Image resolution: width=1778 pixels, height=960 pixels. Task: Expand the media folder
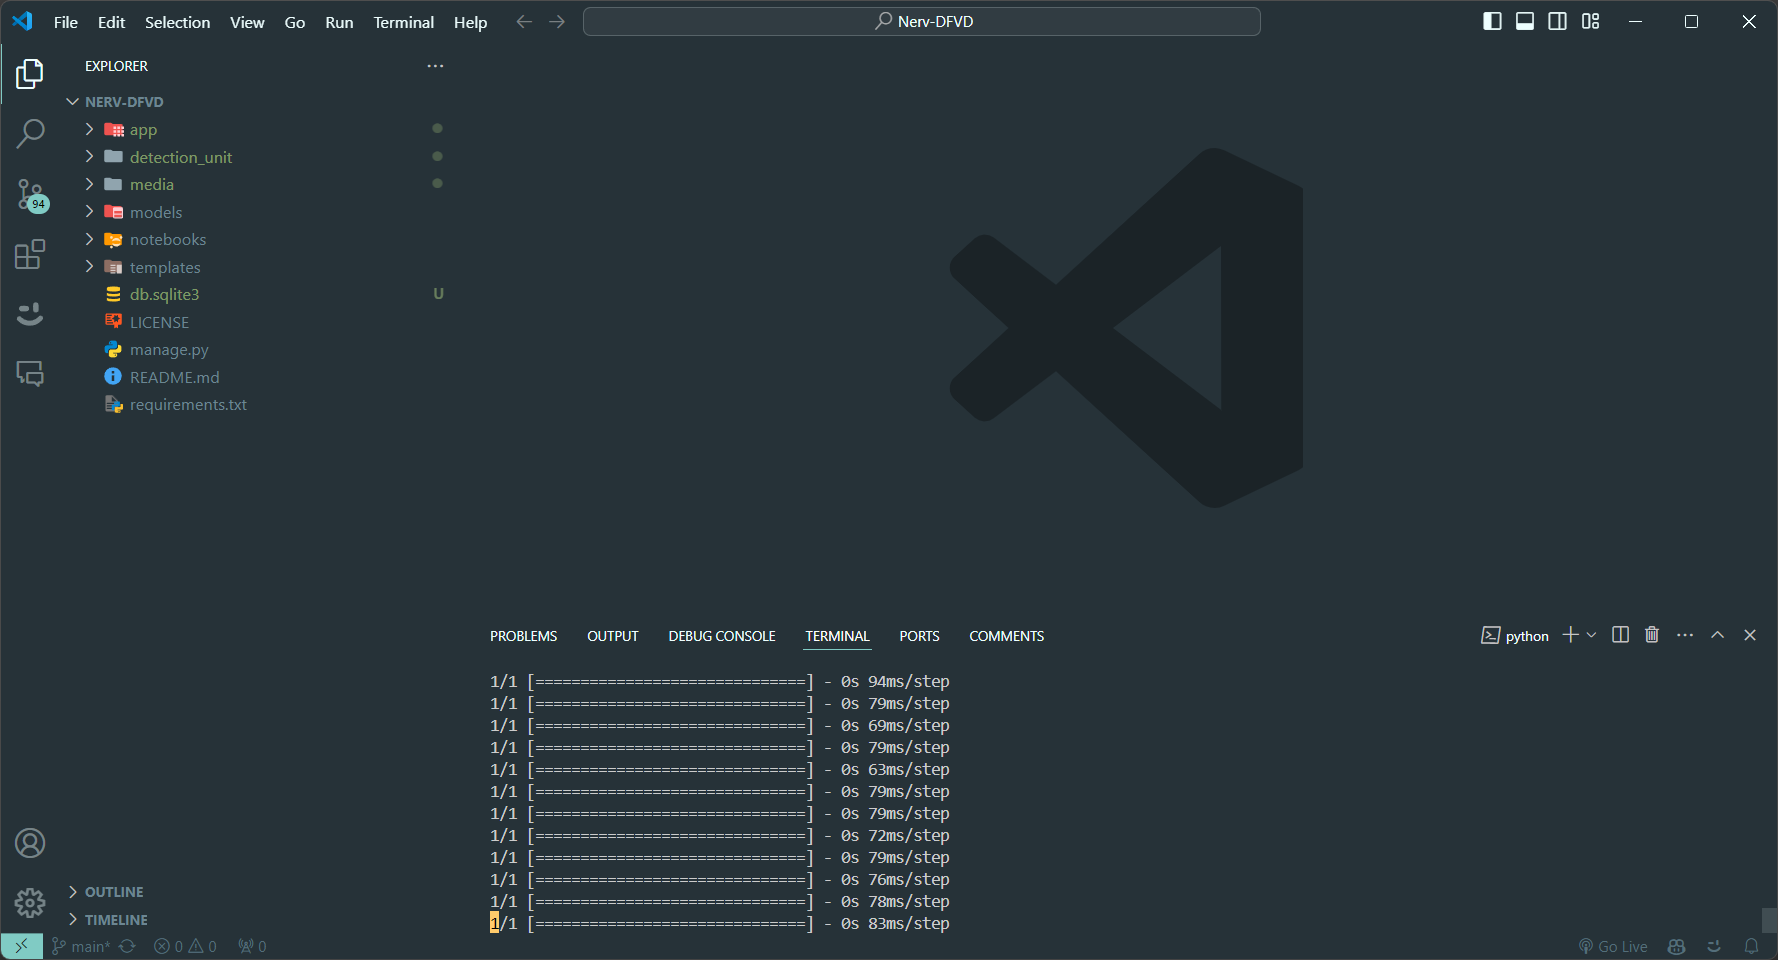(89, 184)
